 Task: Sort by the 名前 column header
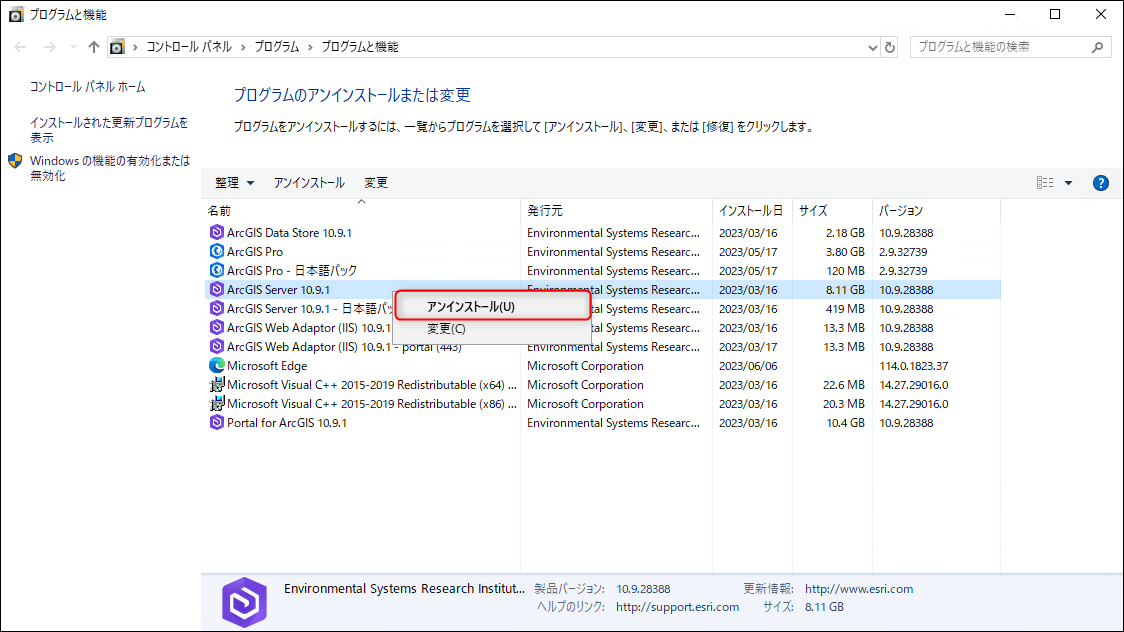pos(361,211)
